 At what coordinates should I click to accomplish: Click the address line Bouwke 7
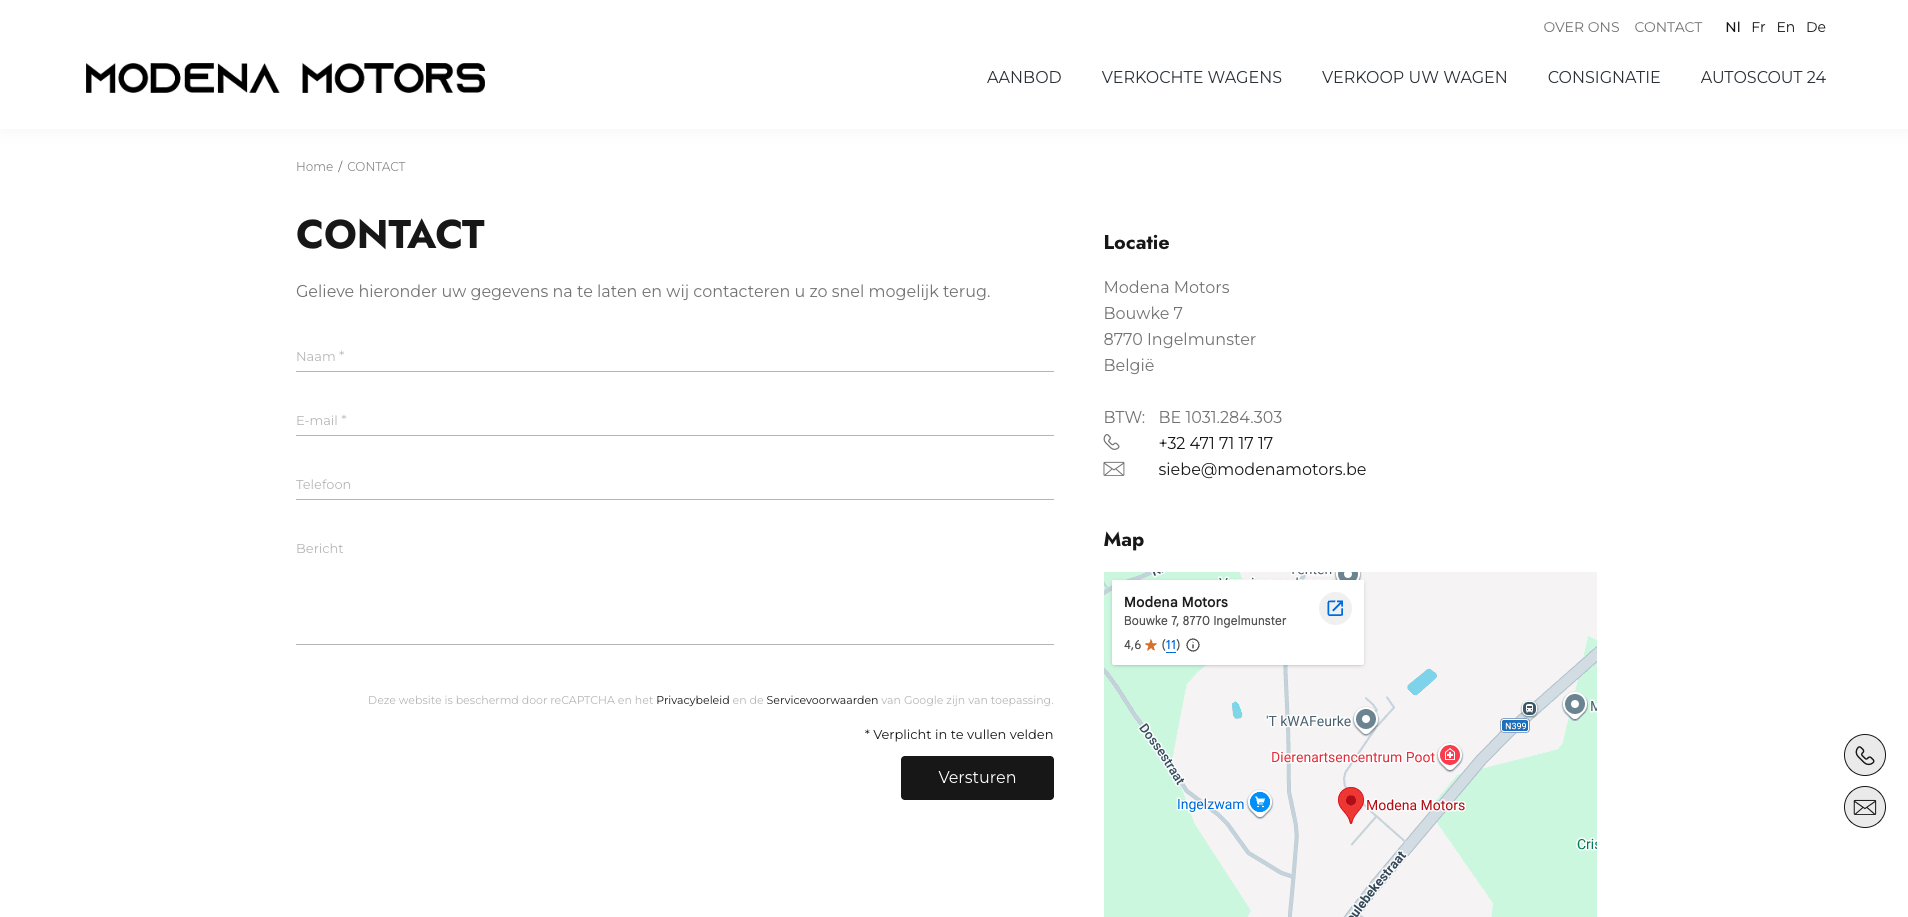click(x=1143, y=313)
